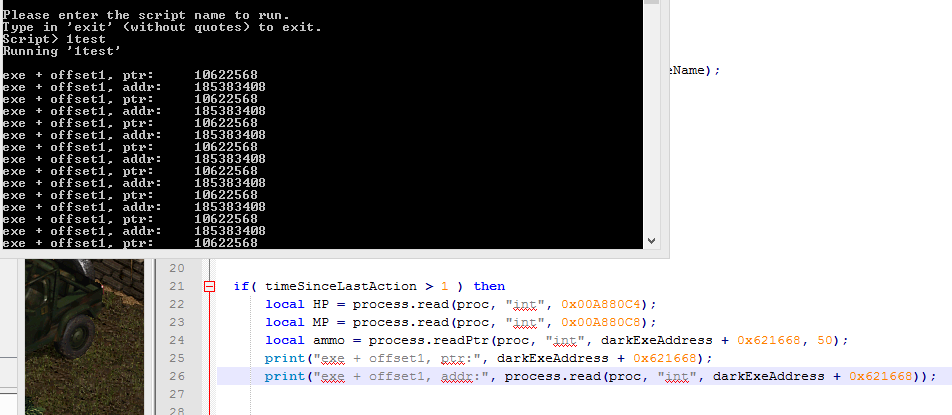Click line number 27 in the gutter
The image size is (952, 415).
point(176,394)
